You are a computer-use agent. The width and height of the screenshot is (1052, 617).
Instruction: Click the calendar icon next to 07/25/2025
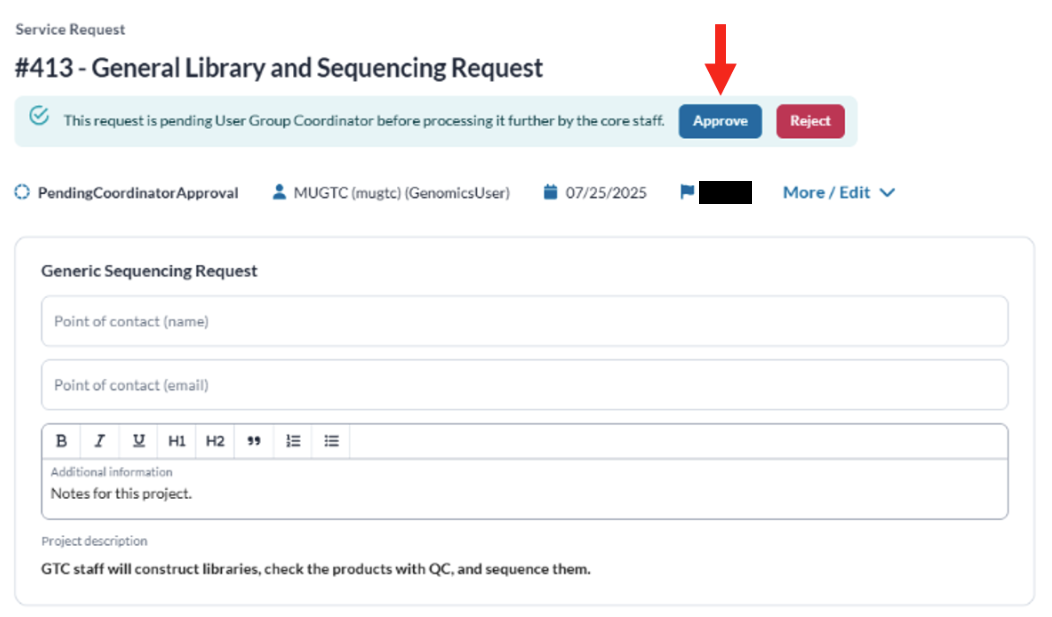550,193
